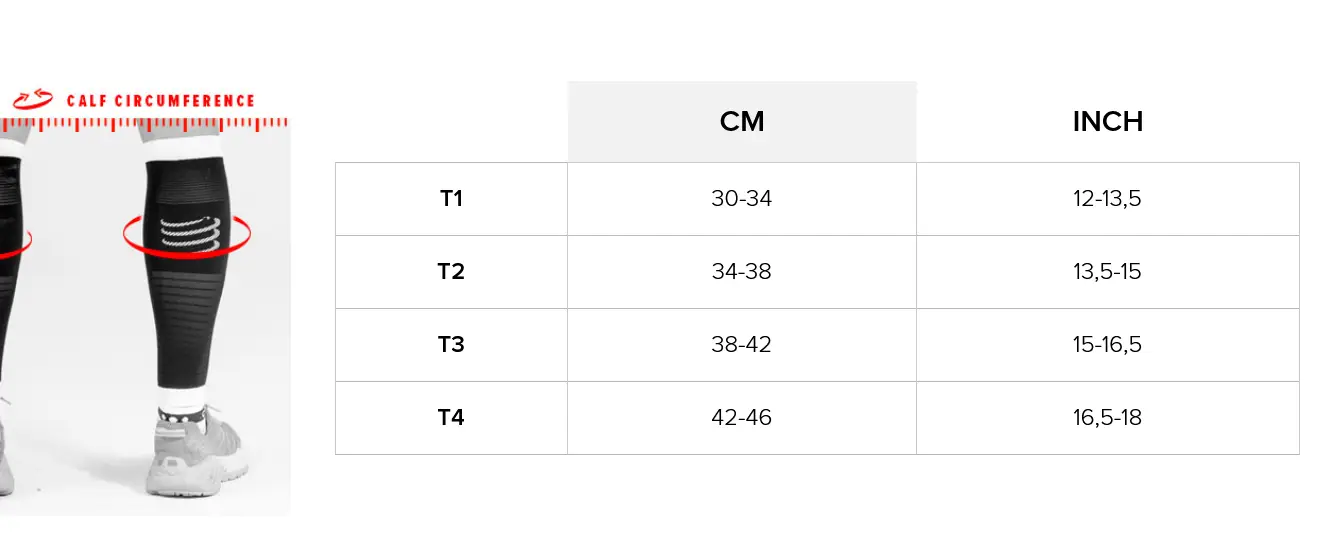
Task: Click the 12-13,5 inch cell
Action: pyautogui.click(x=1108, y=199)
